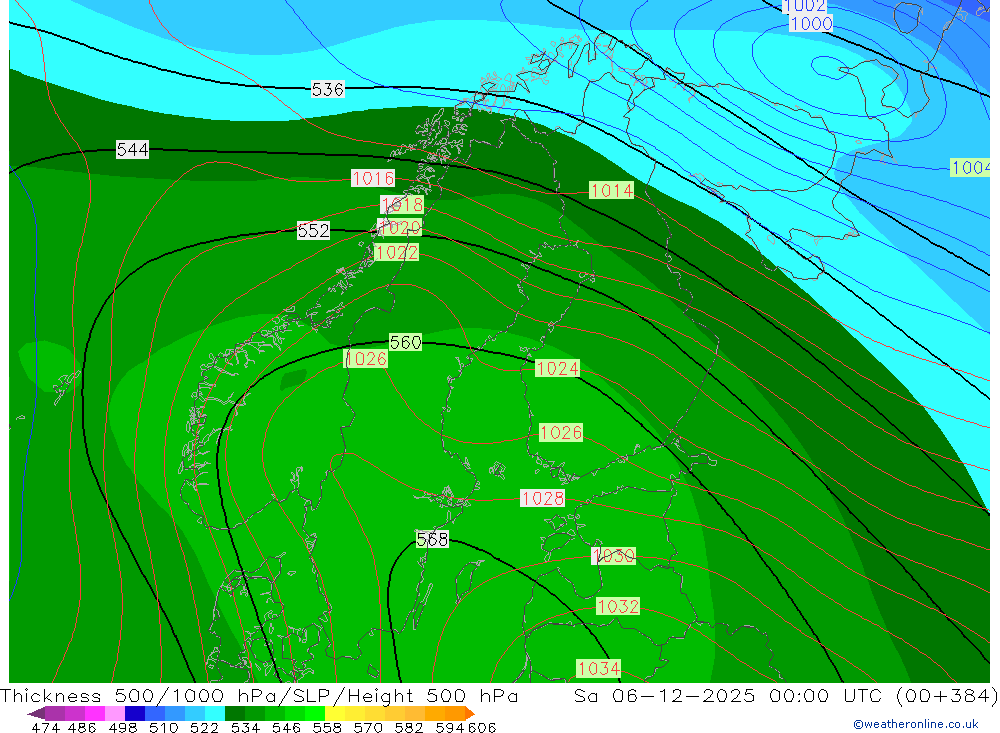Select the red 1018 pressure label
Screen dimensions: 1000x733
(x=402, y=204)
